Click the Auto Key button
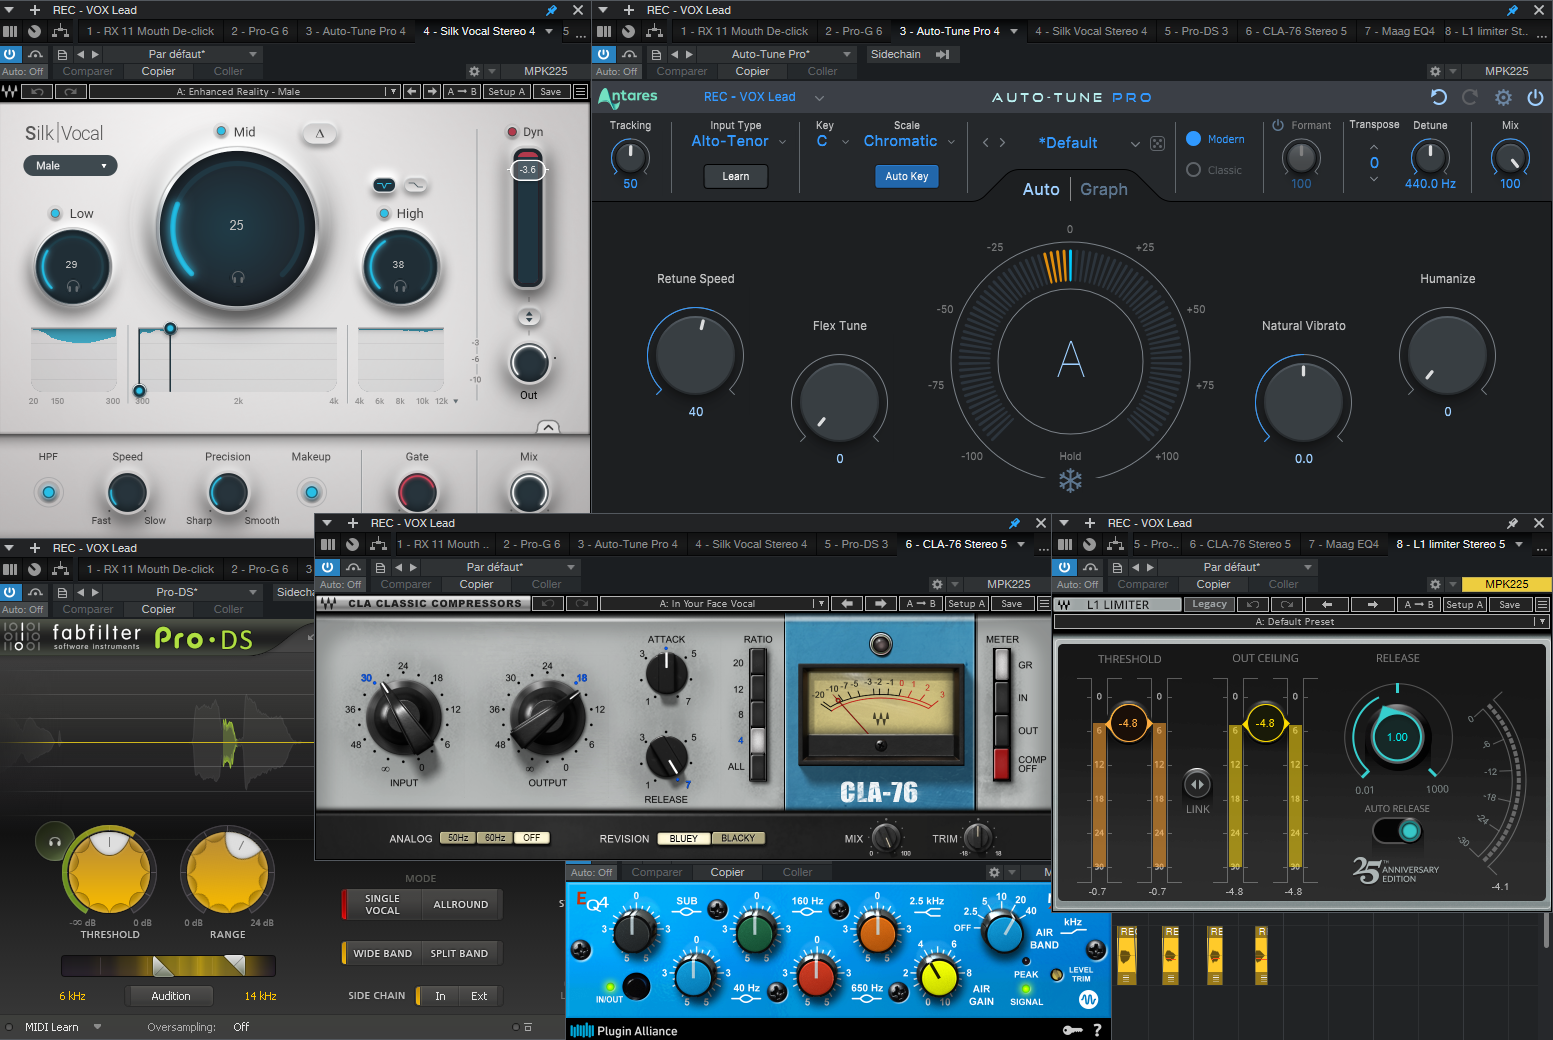This screenshot has width=1553, height=1040. [907, 176]
